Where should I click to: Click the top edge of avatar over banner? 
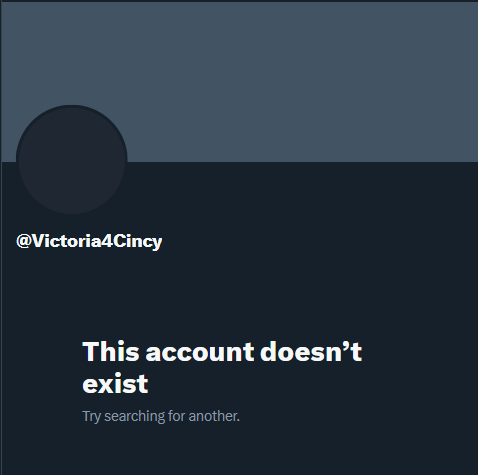(71, 107)
